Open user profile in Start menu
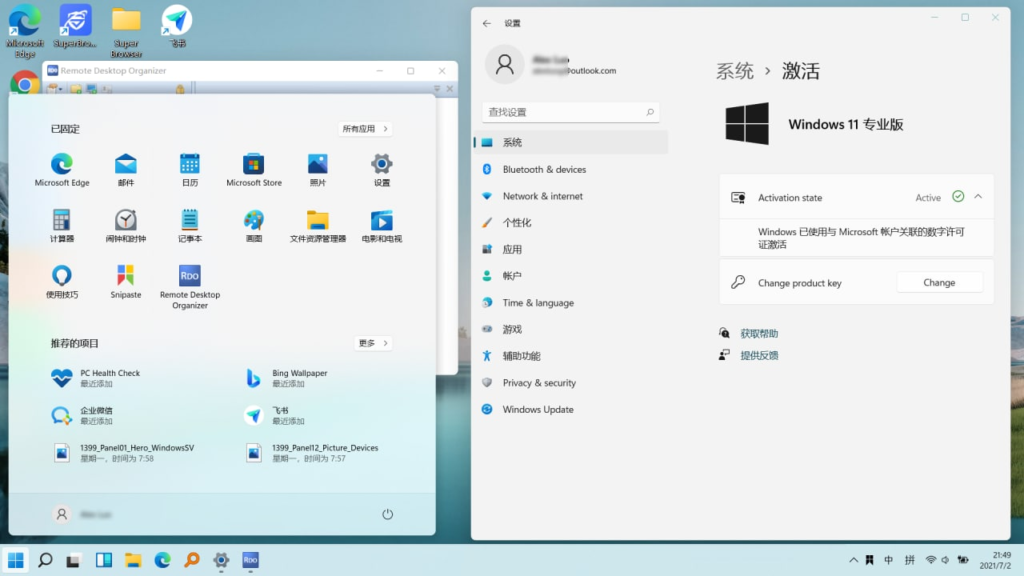 click(82, 515)
